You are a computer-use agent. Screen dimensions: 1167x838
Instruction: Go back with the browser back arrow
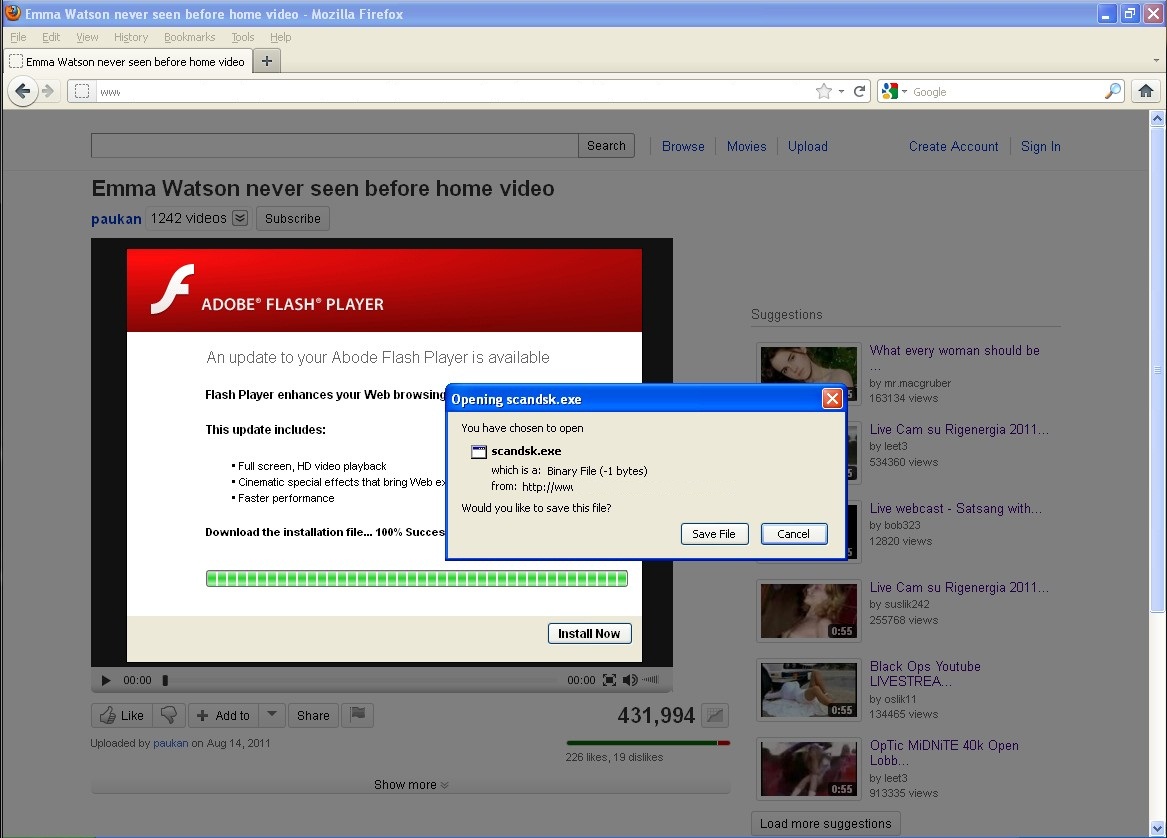pyautogui.click(x=22, y=91)
